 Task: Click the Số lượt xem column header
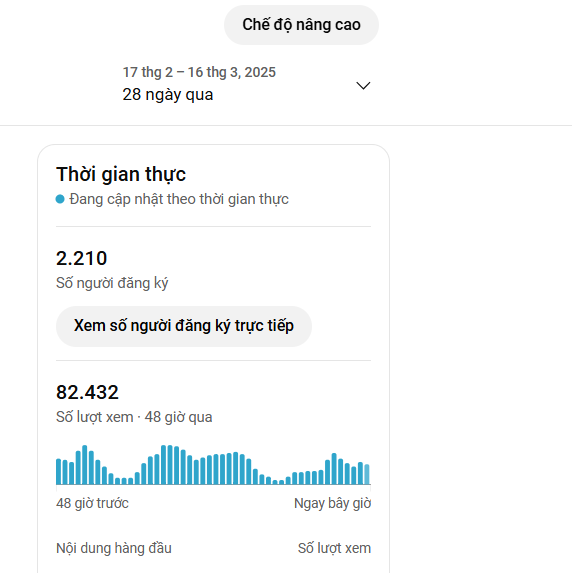point(334,548)
